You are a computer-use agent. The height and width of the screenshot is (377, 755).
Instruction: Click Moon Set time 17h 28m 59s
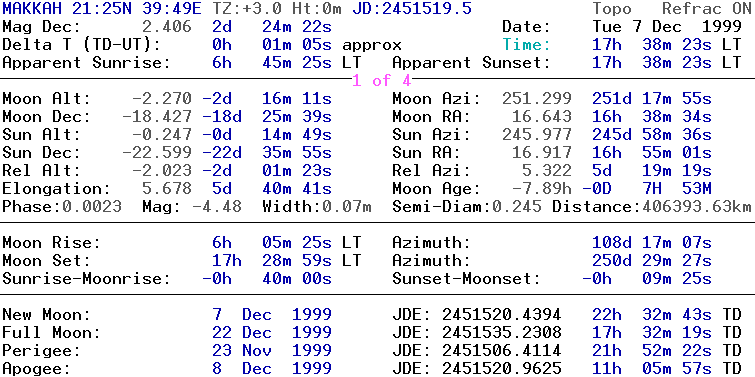click(272, 260)
